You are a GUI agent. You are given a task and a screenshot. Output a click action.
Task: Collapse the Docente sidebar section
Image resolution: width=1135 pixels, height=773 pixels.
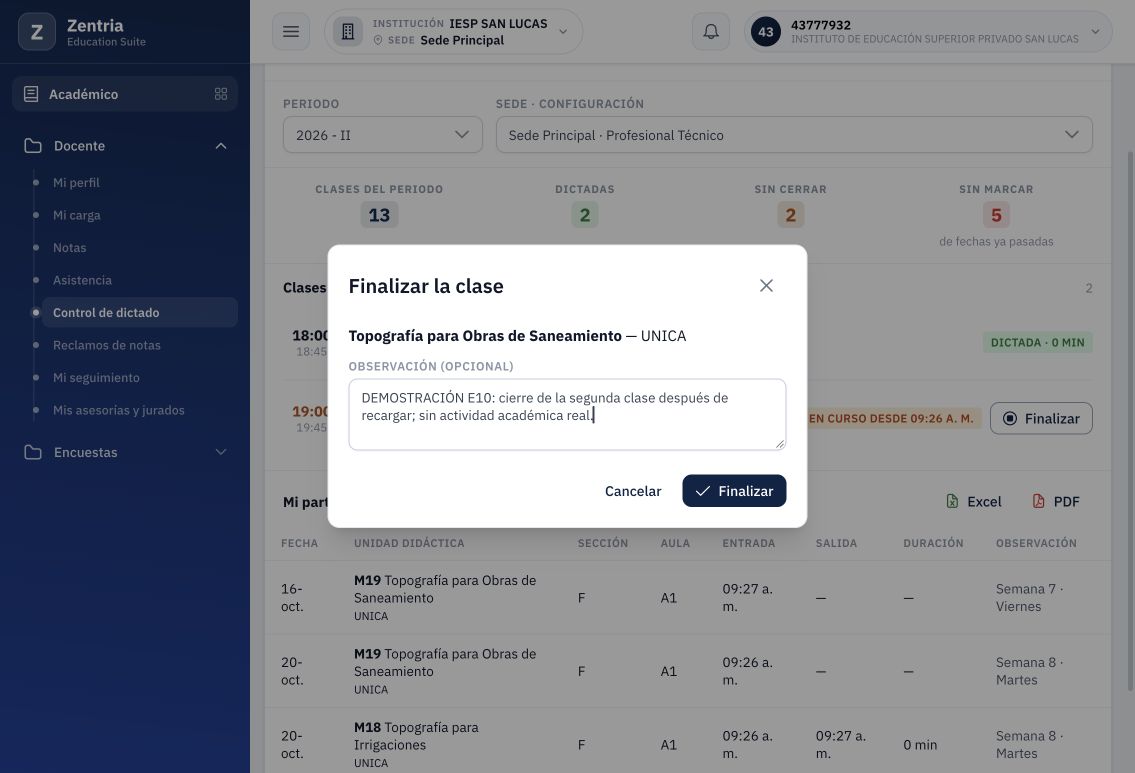point(221,146)
